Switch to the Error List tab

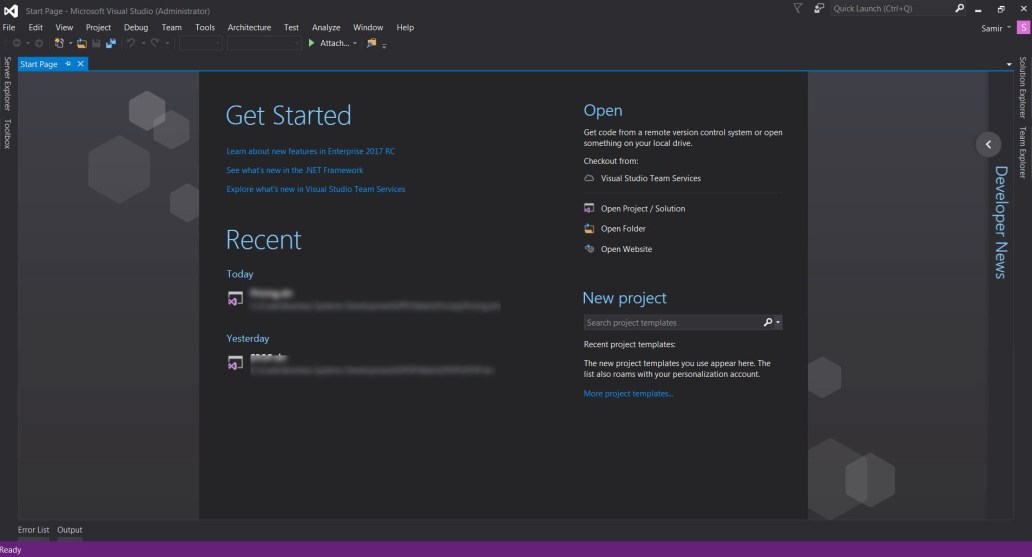tap(34, 530)
